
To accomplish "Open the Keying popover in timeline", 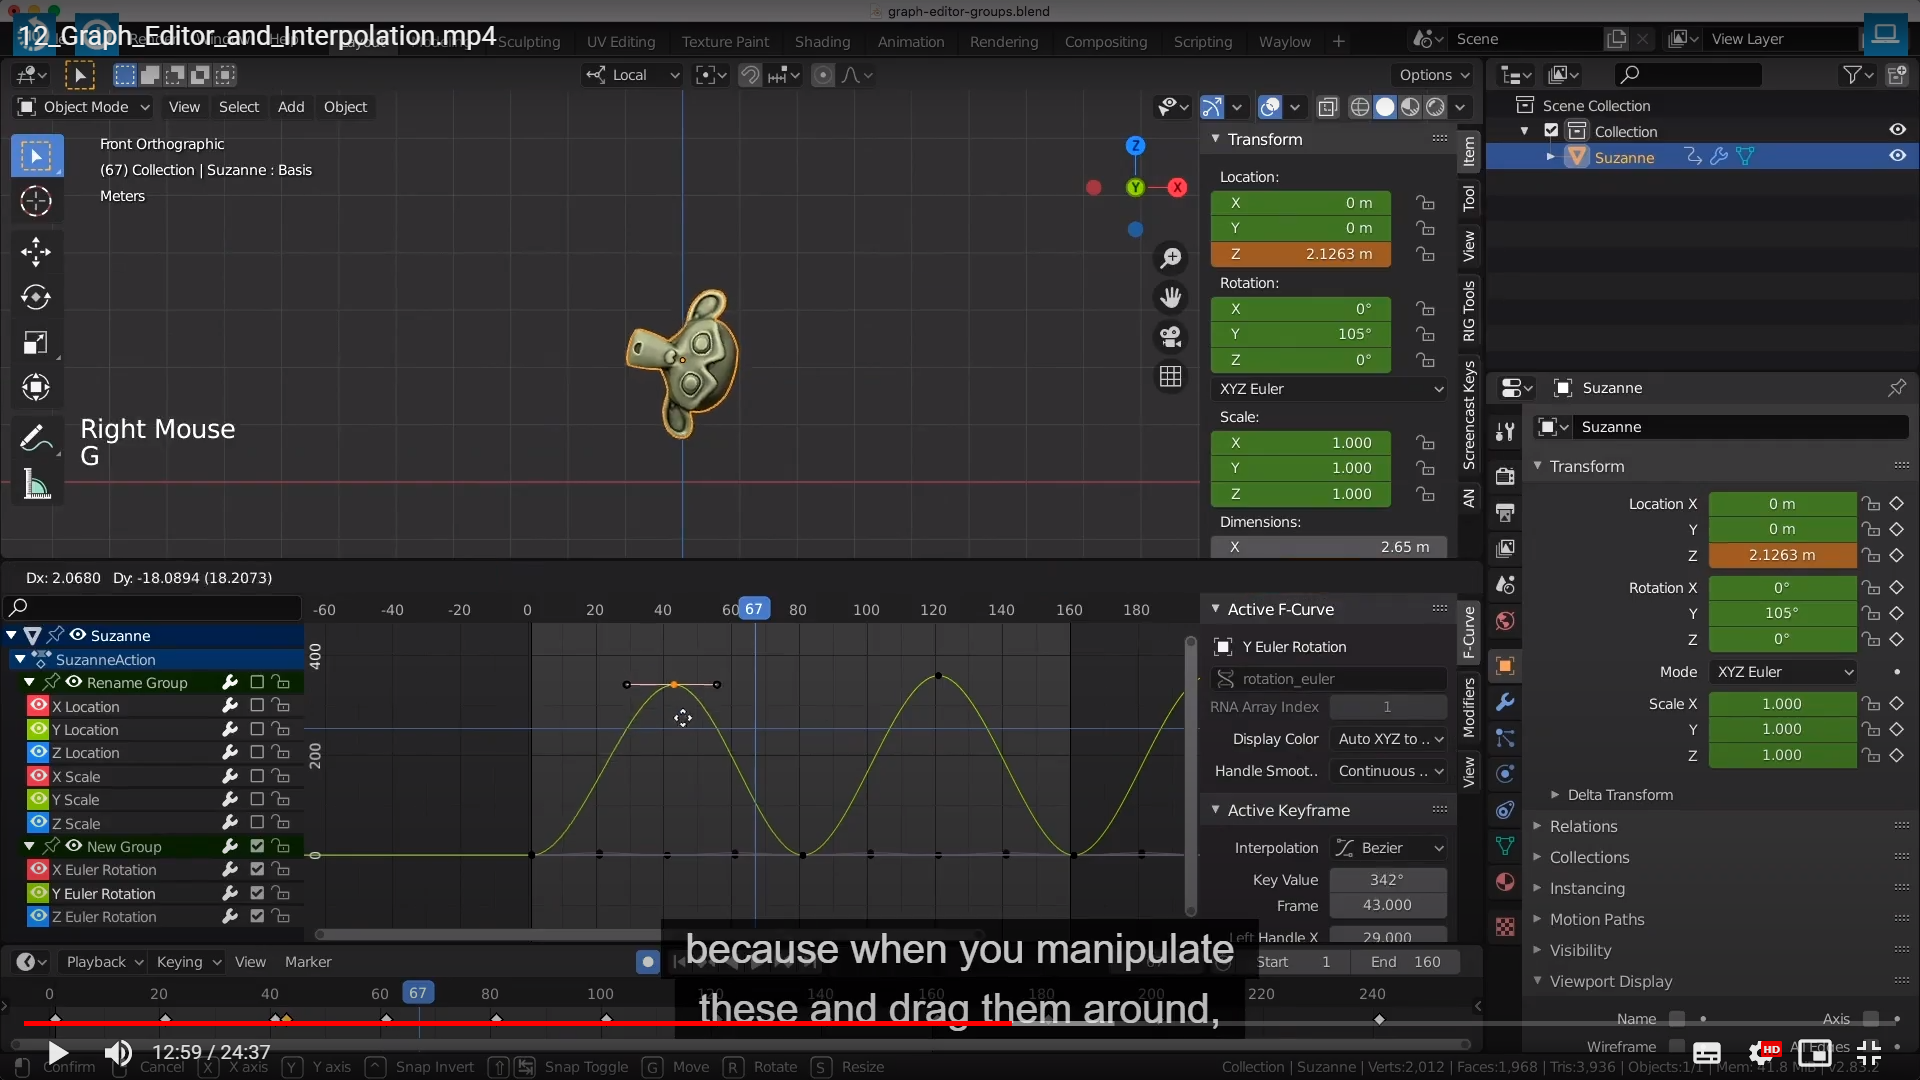I will pyautogui.click(x=187, y=962).
